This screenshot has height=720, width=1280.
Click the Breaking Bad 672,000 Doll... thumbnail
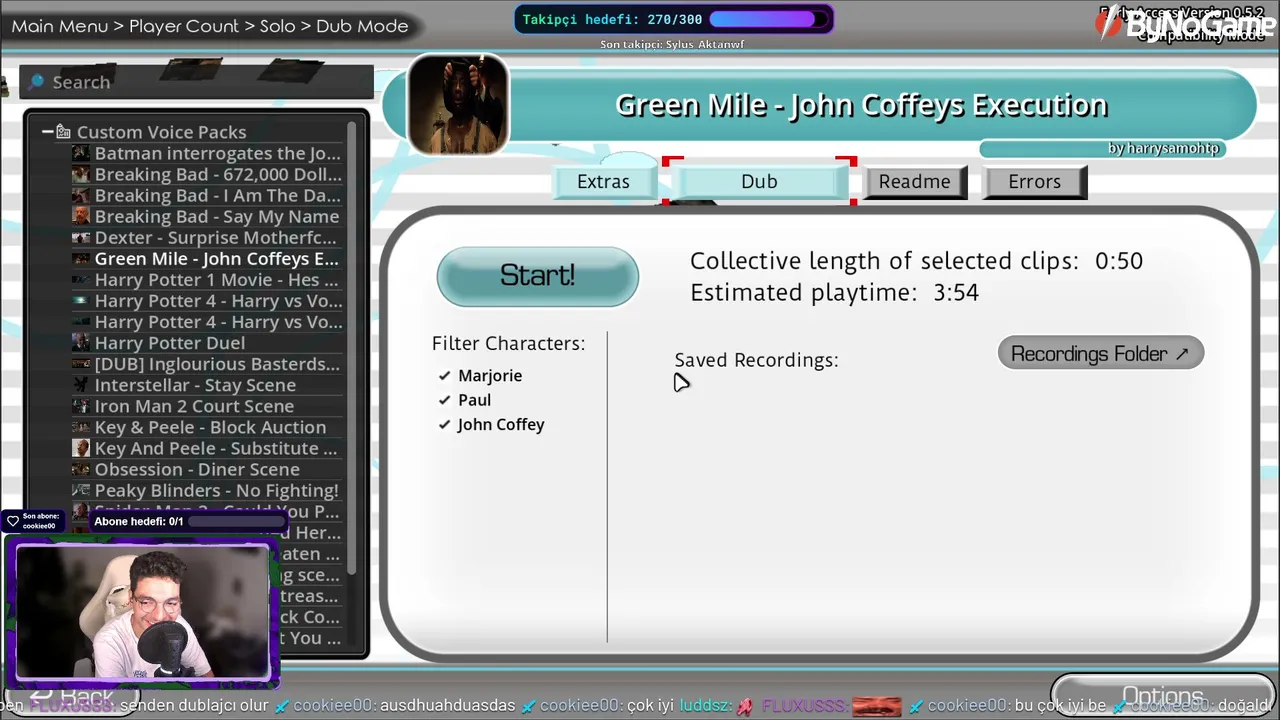point(80,174)
